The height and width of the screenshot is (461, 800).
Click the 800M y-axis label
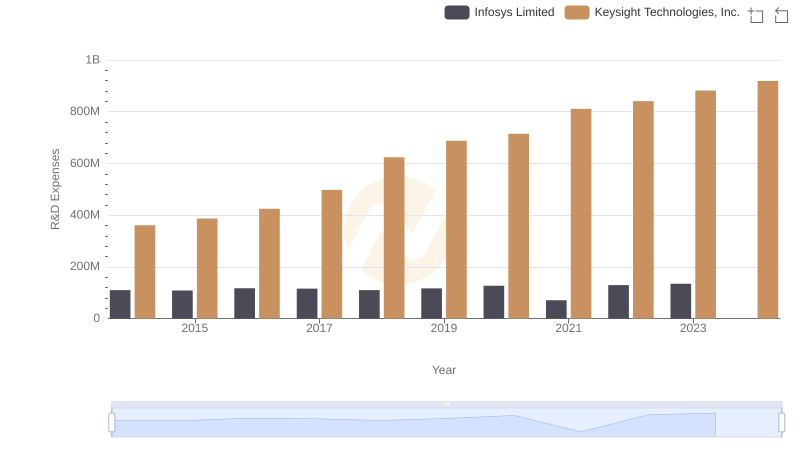[x=85, y=111]
